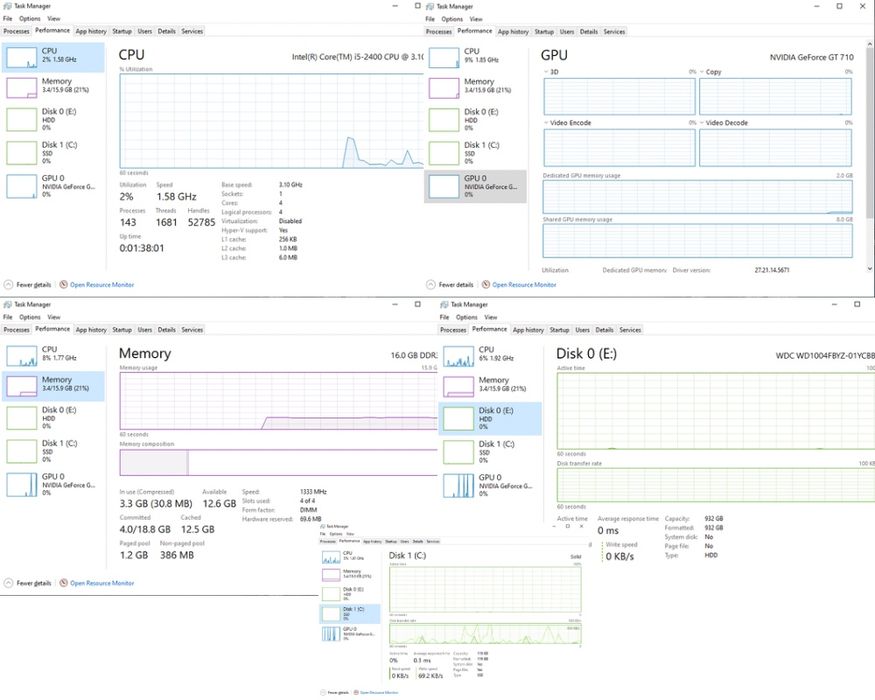Click scroll-down arrow in GPU view window
875x700 pixels.
coord(870,269)
